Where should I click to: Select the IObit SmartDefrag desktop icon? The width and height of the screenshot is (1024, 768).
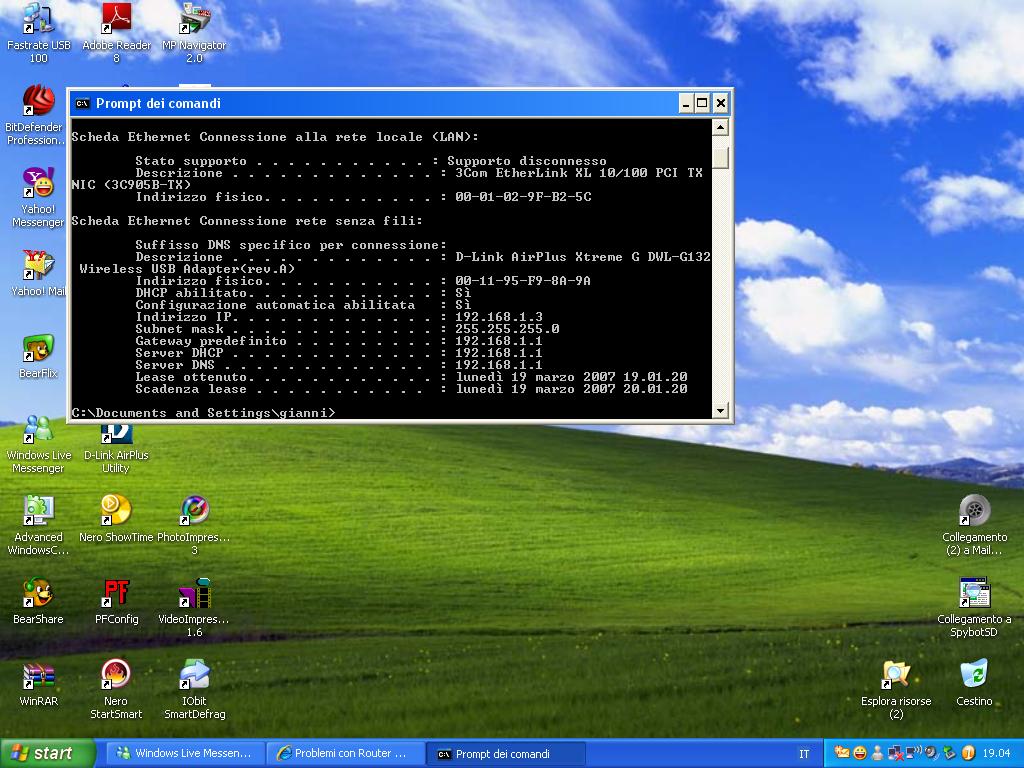pyautogui.click(x=195, y=690)
